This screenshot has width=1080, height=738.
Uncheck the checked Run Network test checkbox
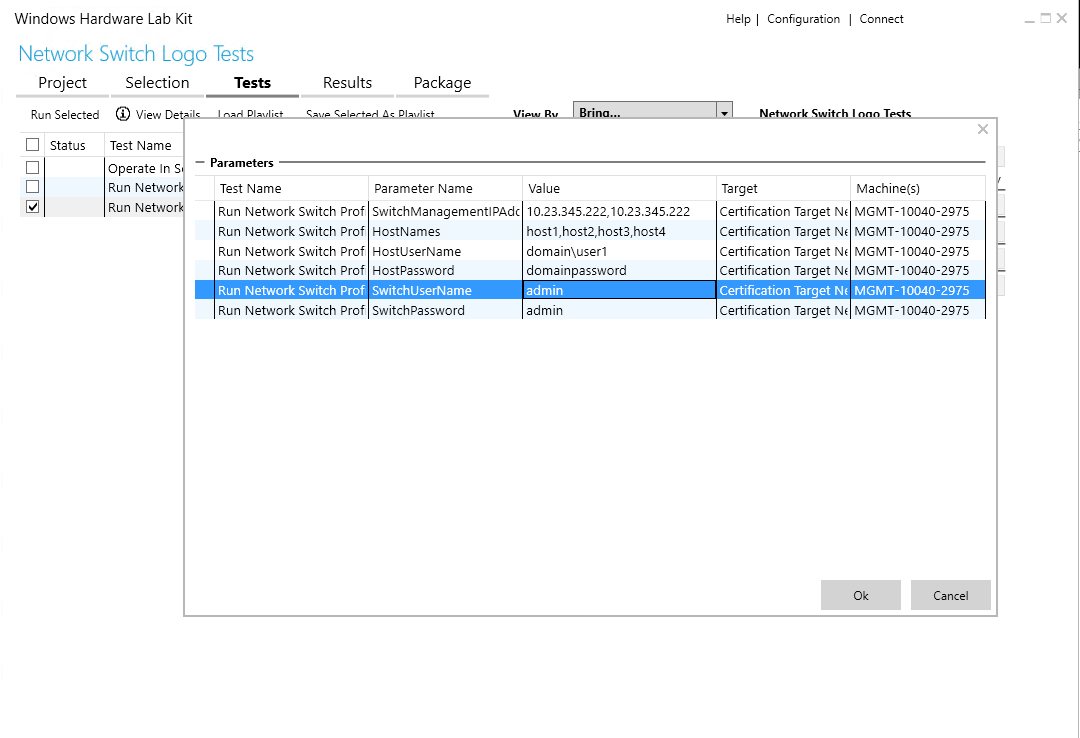(x=32, y=207)
